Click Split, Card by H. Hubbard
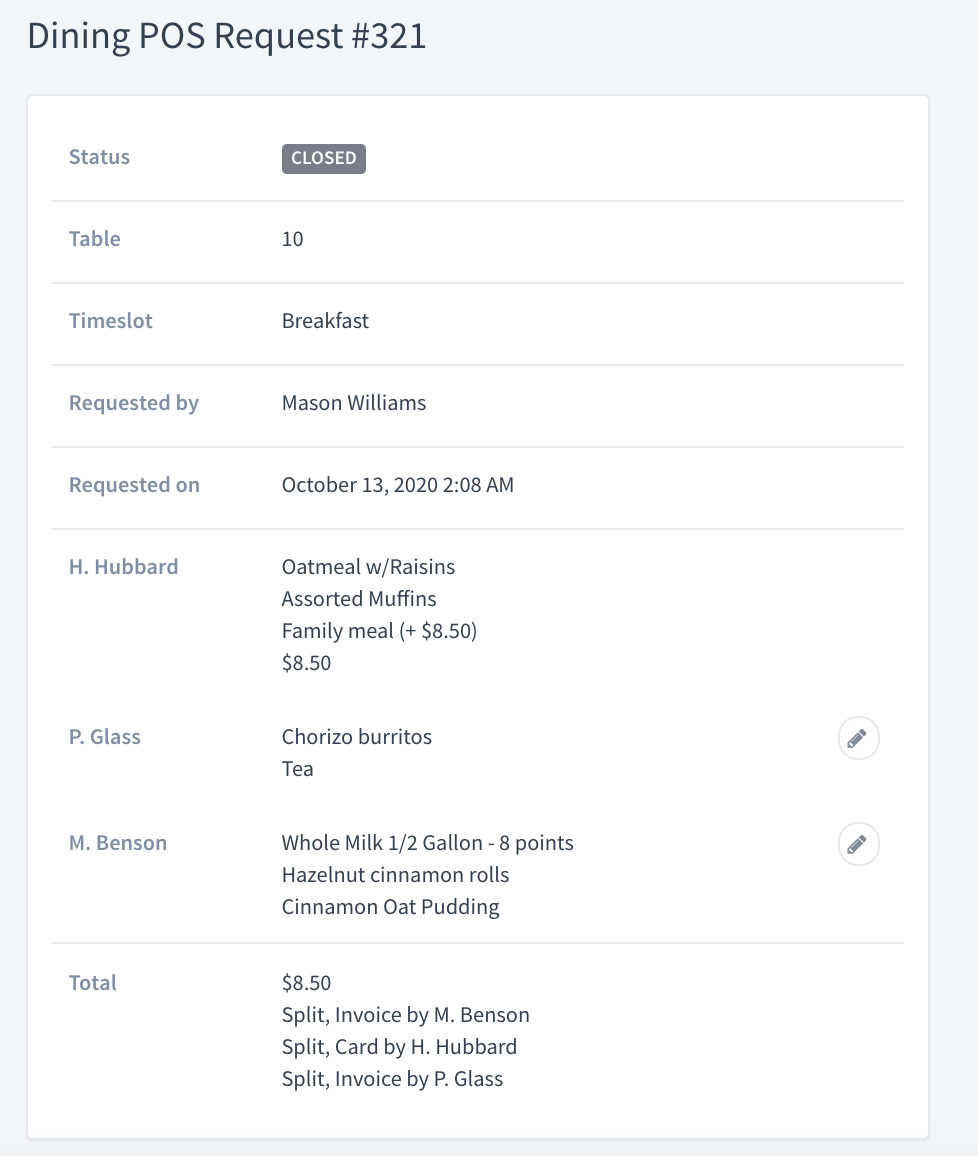 tap(399, 1047)
